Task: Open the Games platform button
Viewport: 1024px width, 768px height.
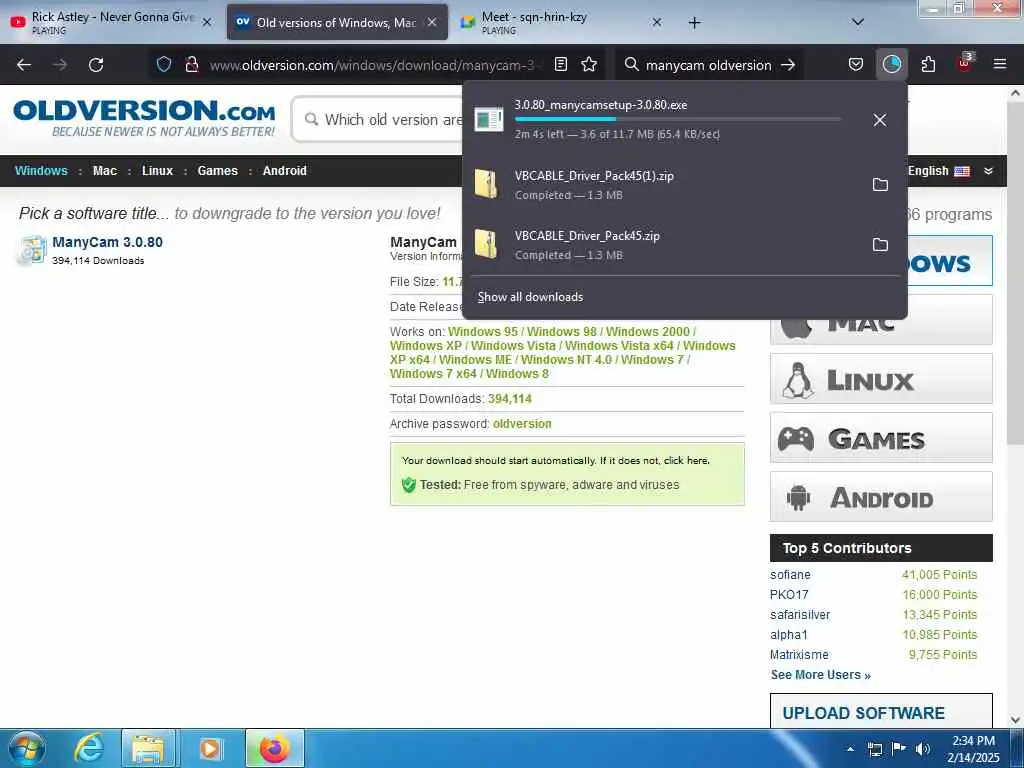Action: pos(881,438)
